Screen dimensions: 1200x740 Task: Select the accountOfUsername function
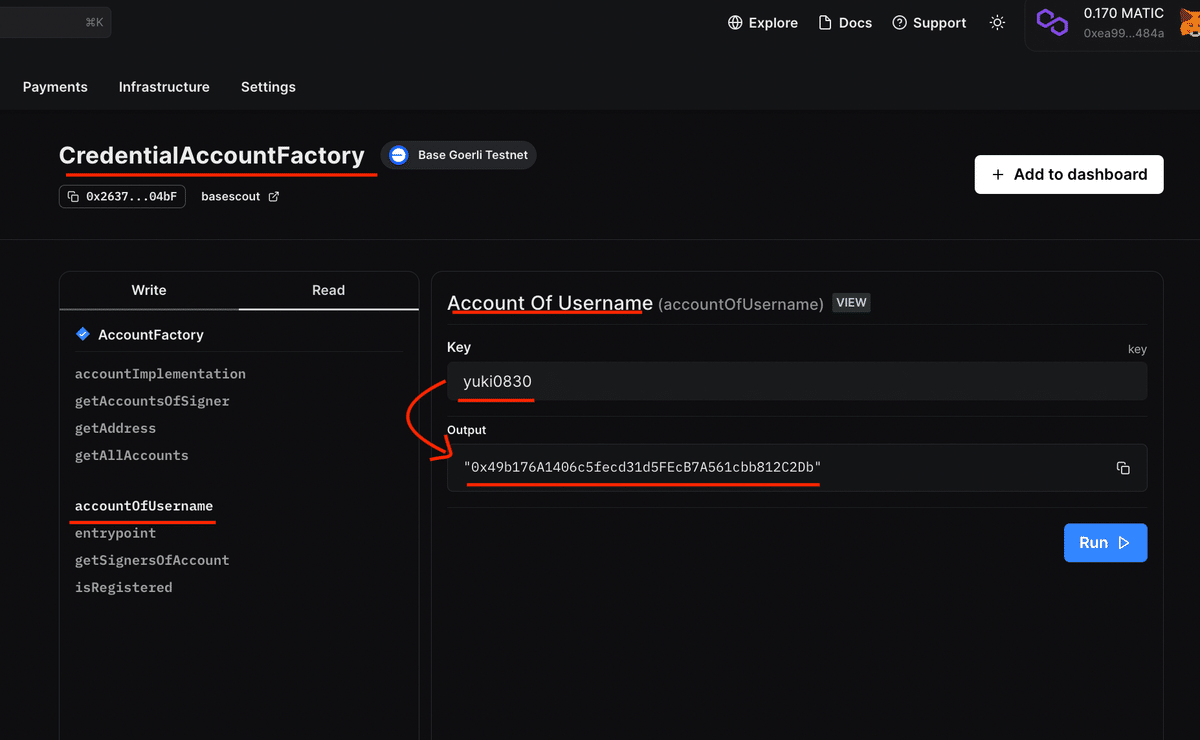144,506
